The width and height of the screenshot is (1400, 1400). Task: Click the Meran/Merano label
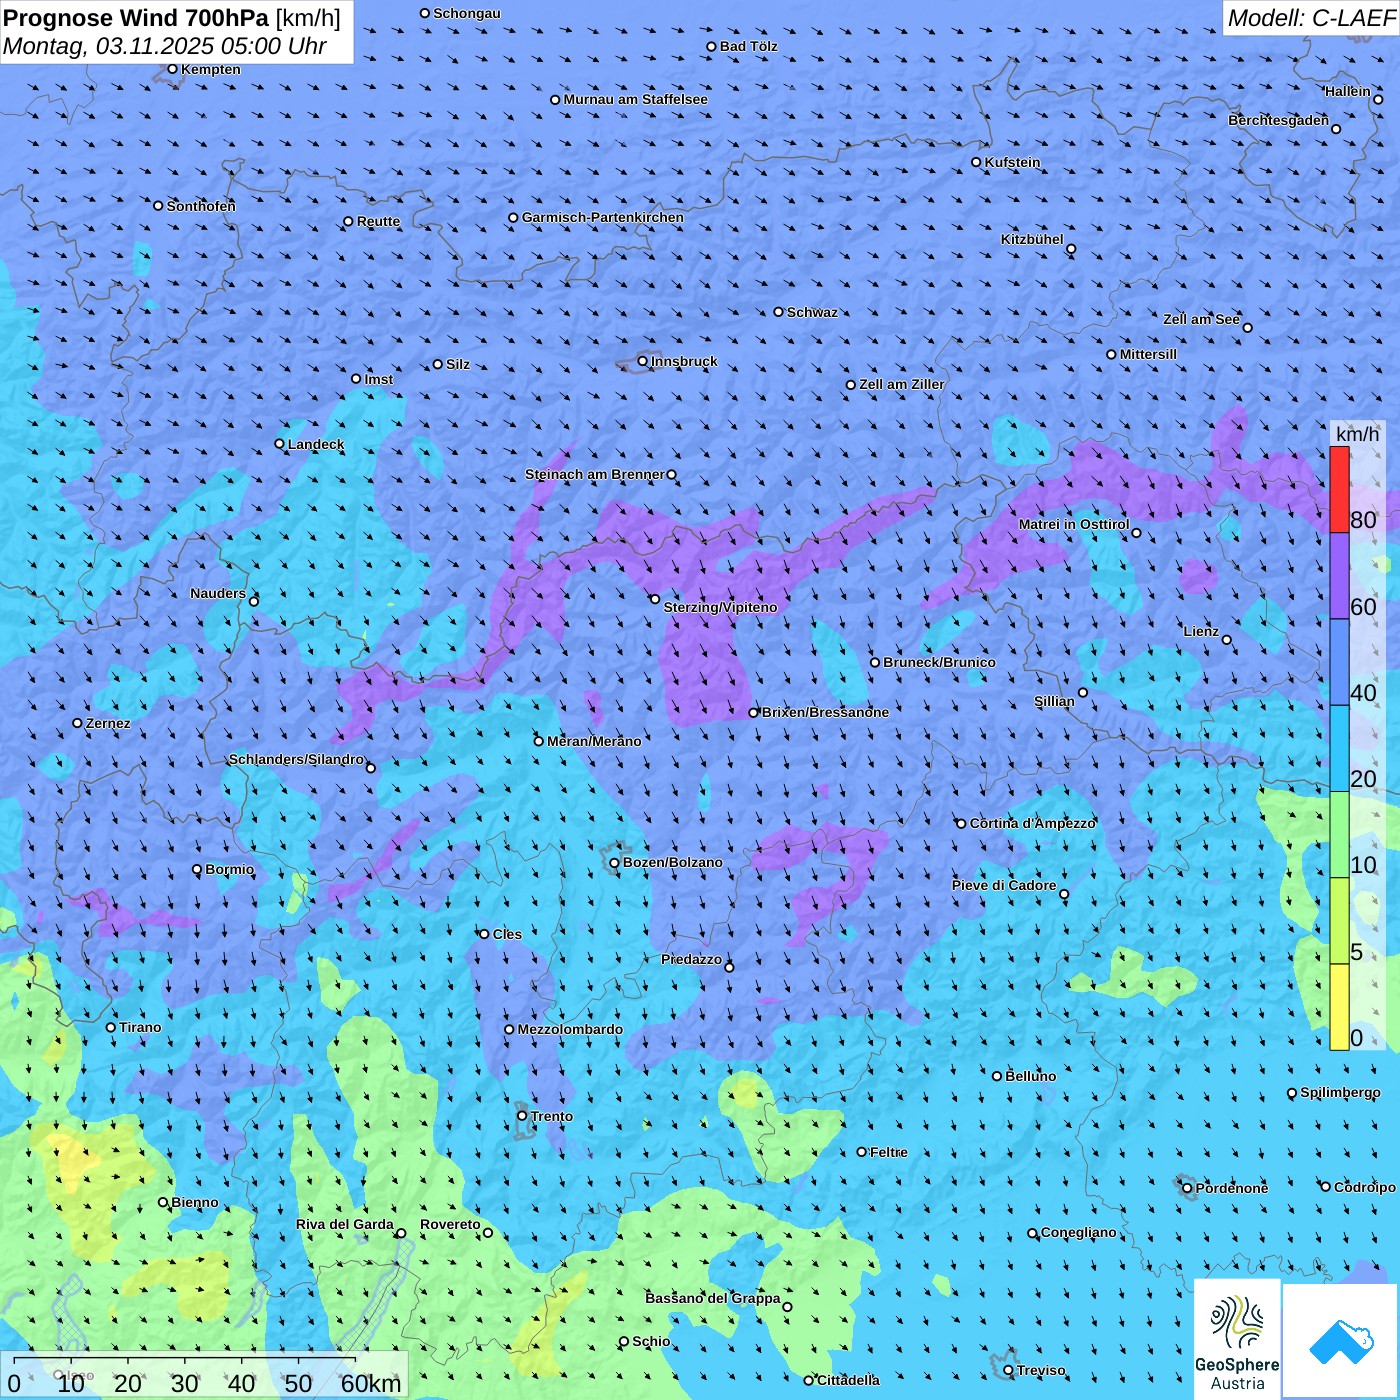(594, 741)
